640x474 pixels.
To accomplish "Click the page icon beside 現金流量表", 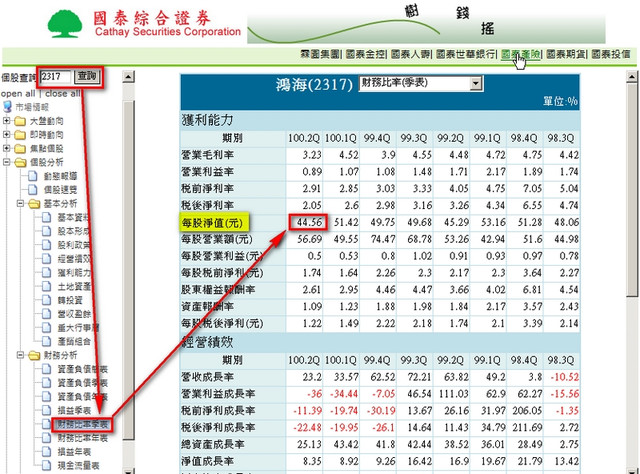I will click(x=47, y=465).
